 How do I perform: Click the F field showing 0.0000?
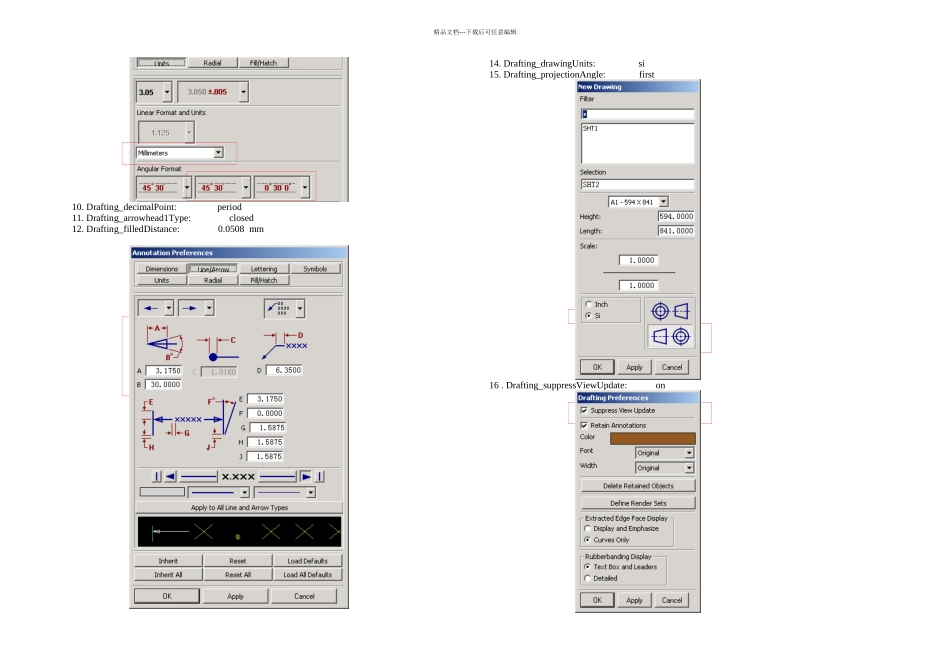[x=265, y=413]
